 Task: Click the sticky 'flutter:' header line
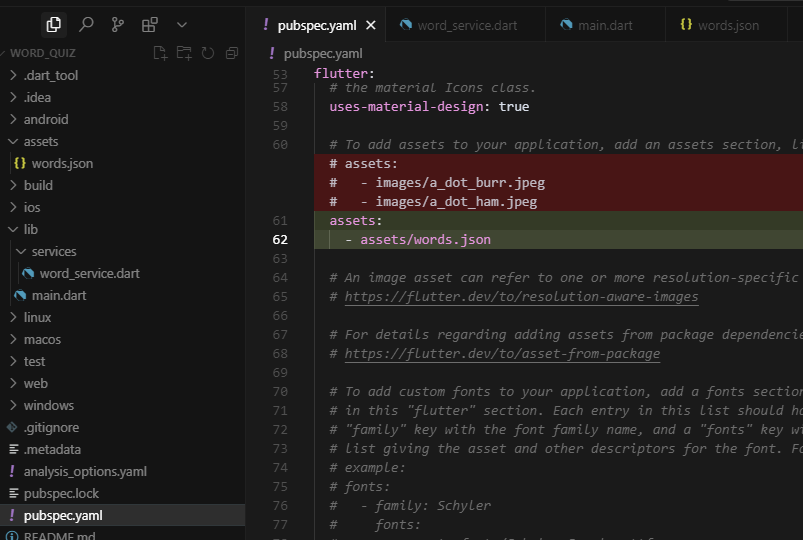point(344,73)
